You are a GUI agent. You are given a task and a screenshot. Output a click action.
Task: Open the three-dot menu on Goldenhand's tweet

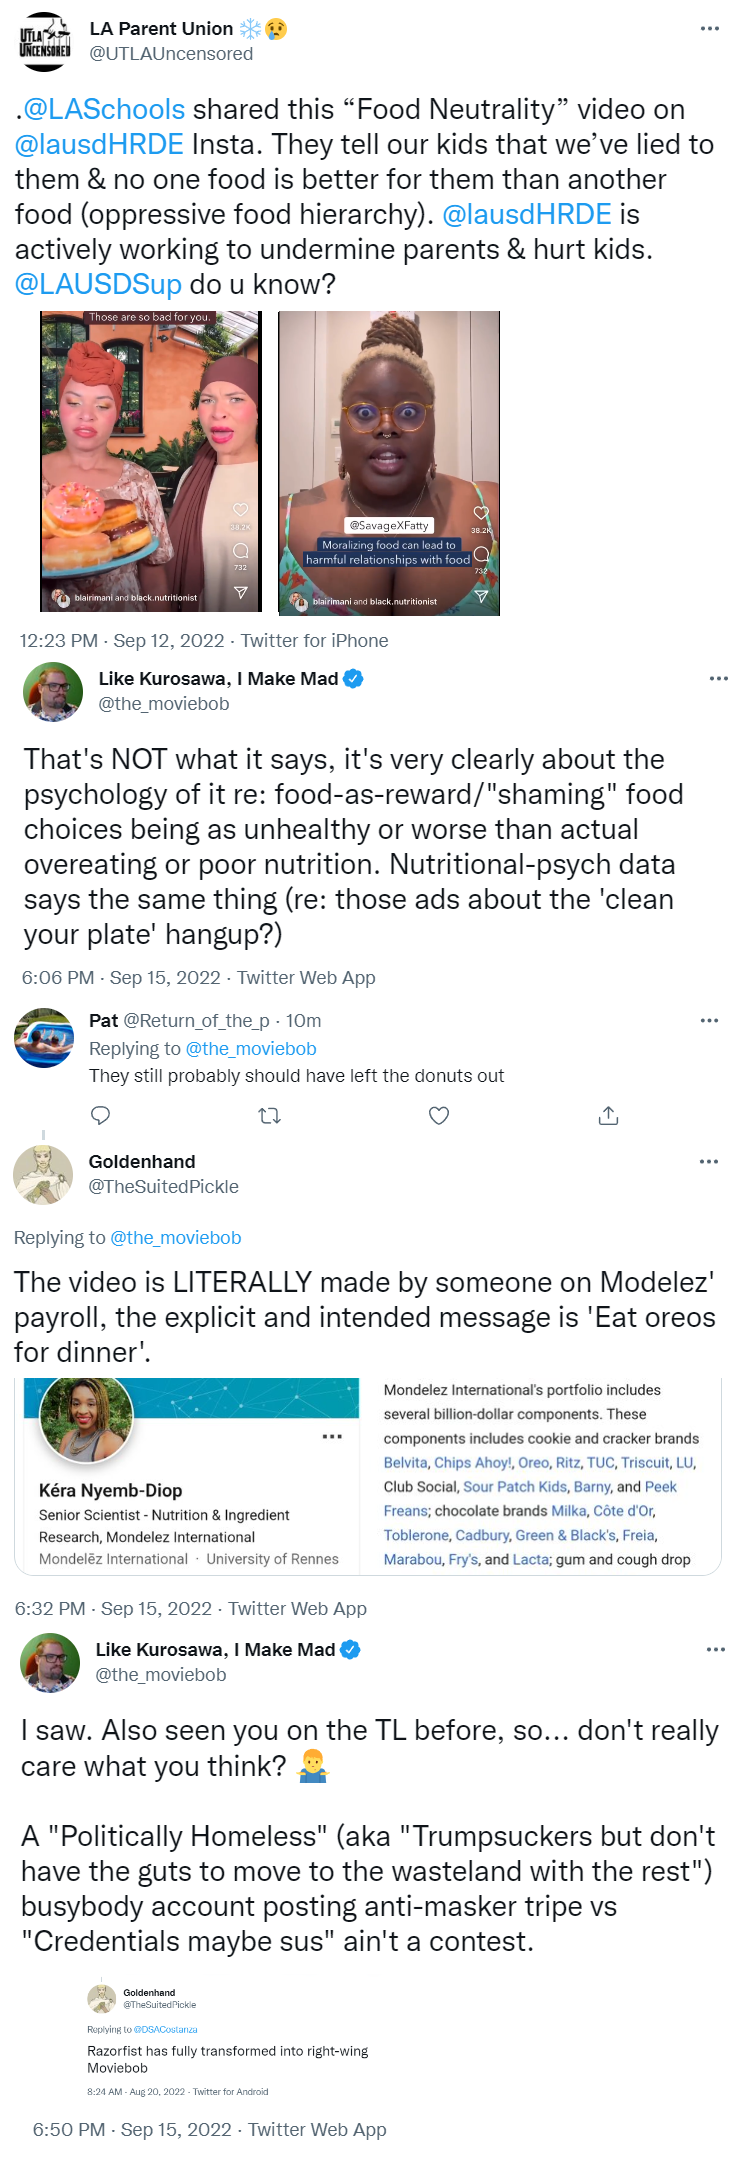click(709, 1161)
